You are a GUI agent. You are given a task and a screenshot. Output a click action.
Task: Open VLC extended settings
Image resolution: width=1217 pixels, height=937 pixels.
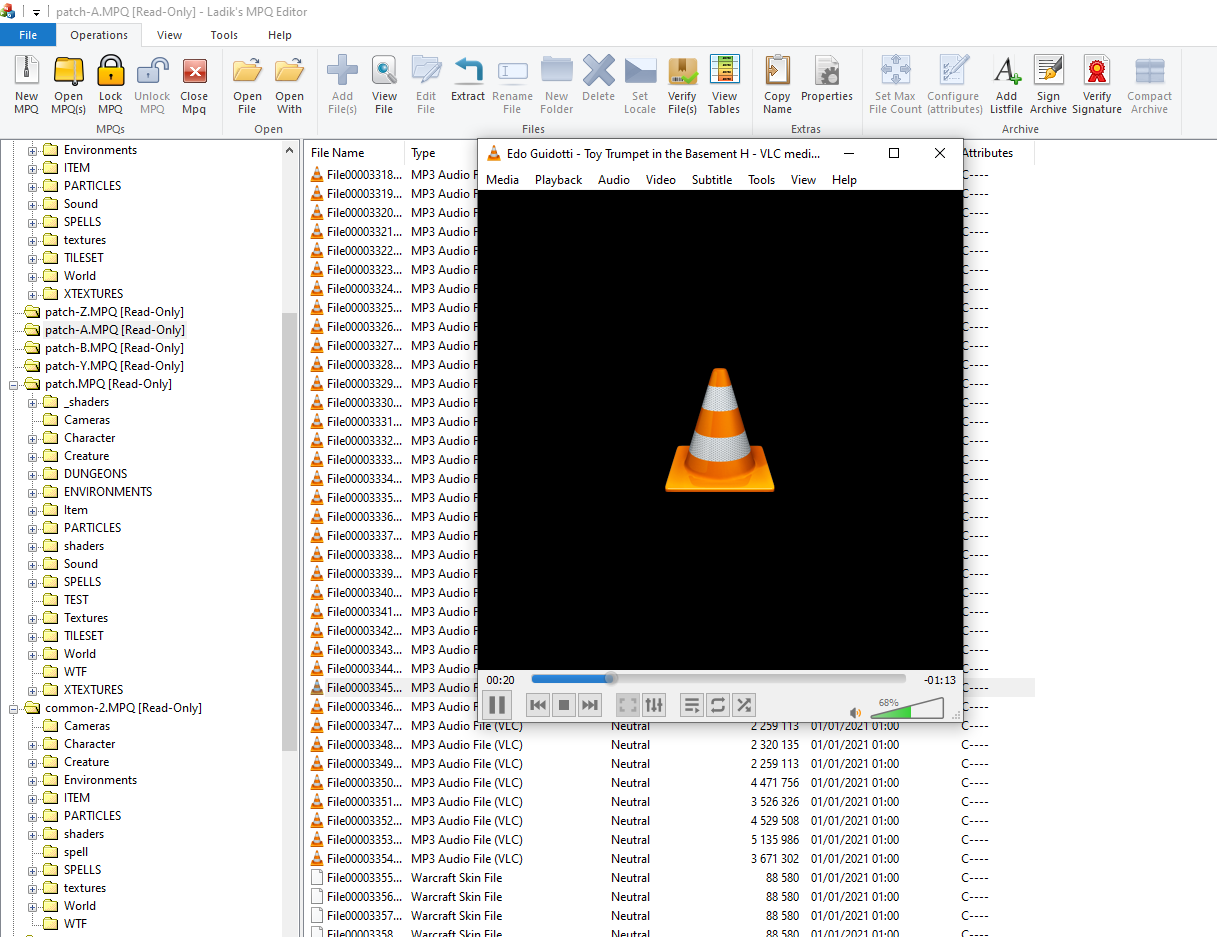pyautogui.click(x=654, y=705)
